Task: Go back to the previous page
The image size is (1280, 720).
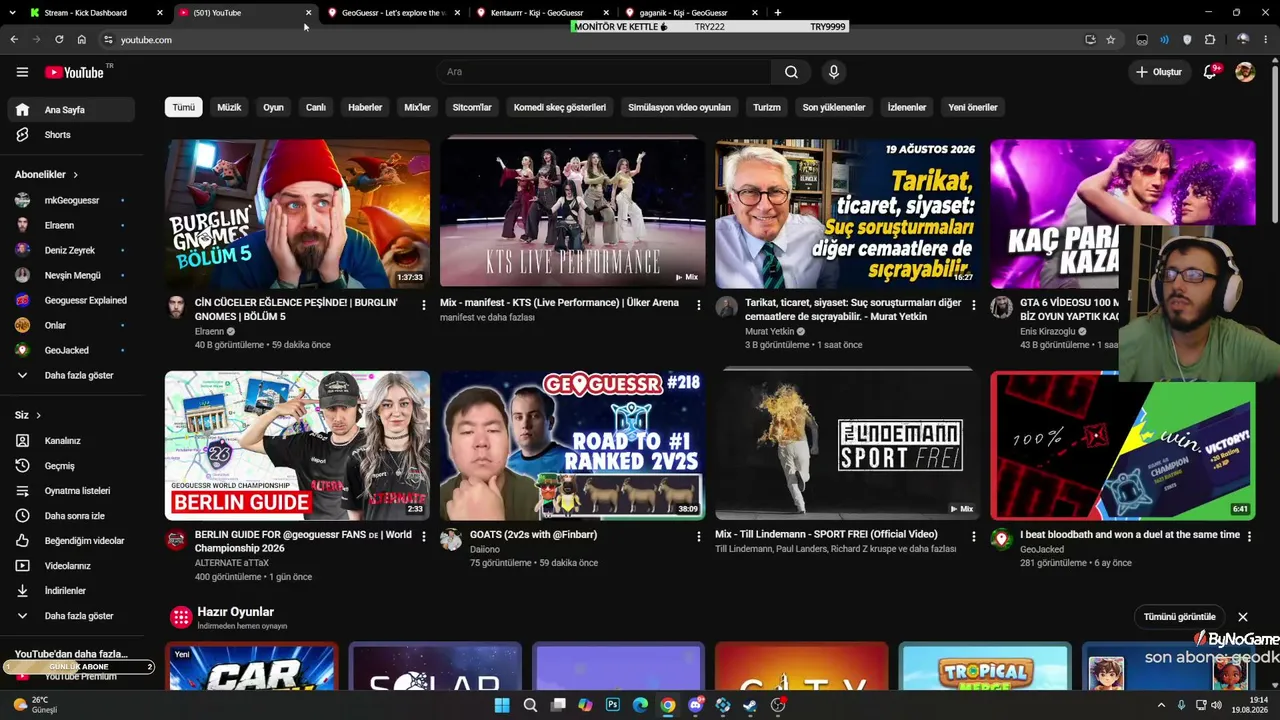Action: point(14,40)
